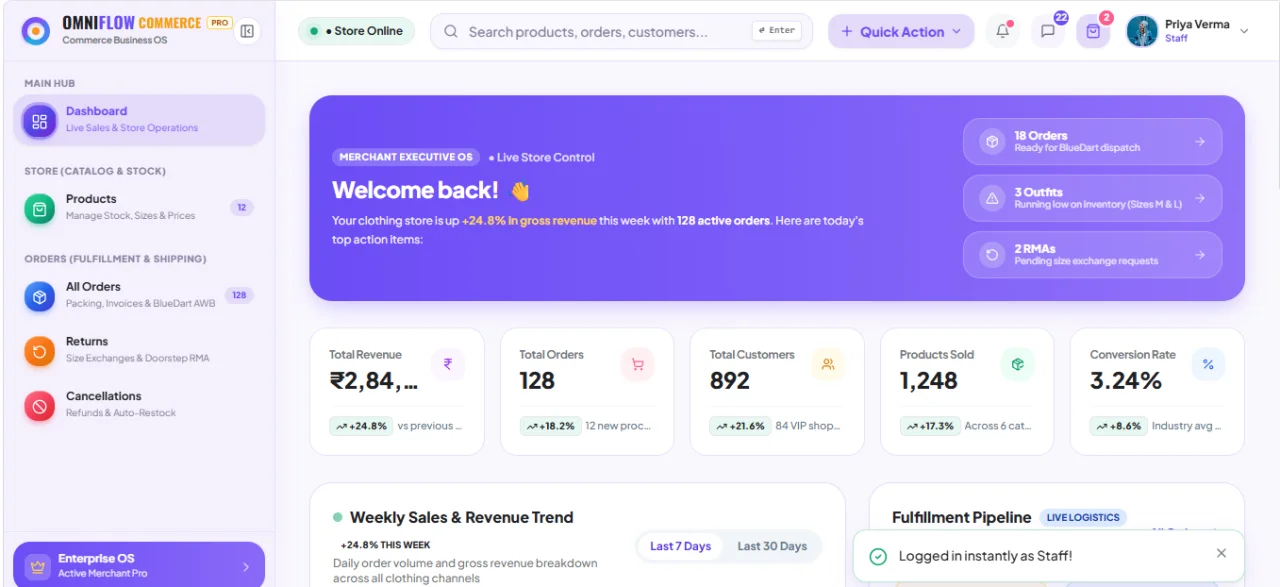
Task: Click the Dashboard grid icon
Action: pos(40,121)
